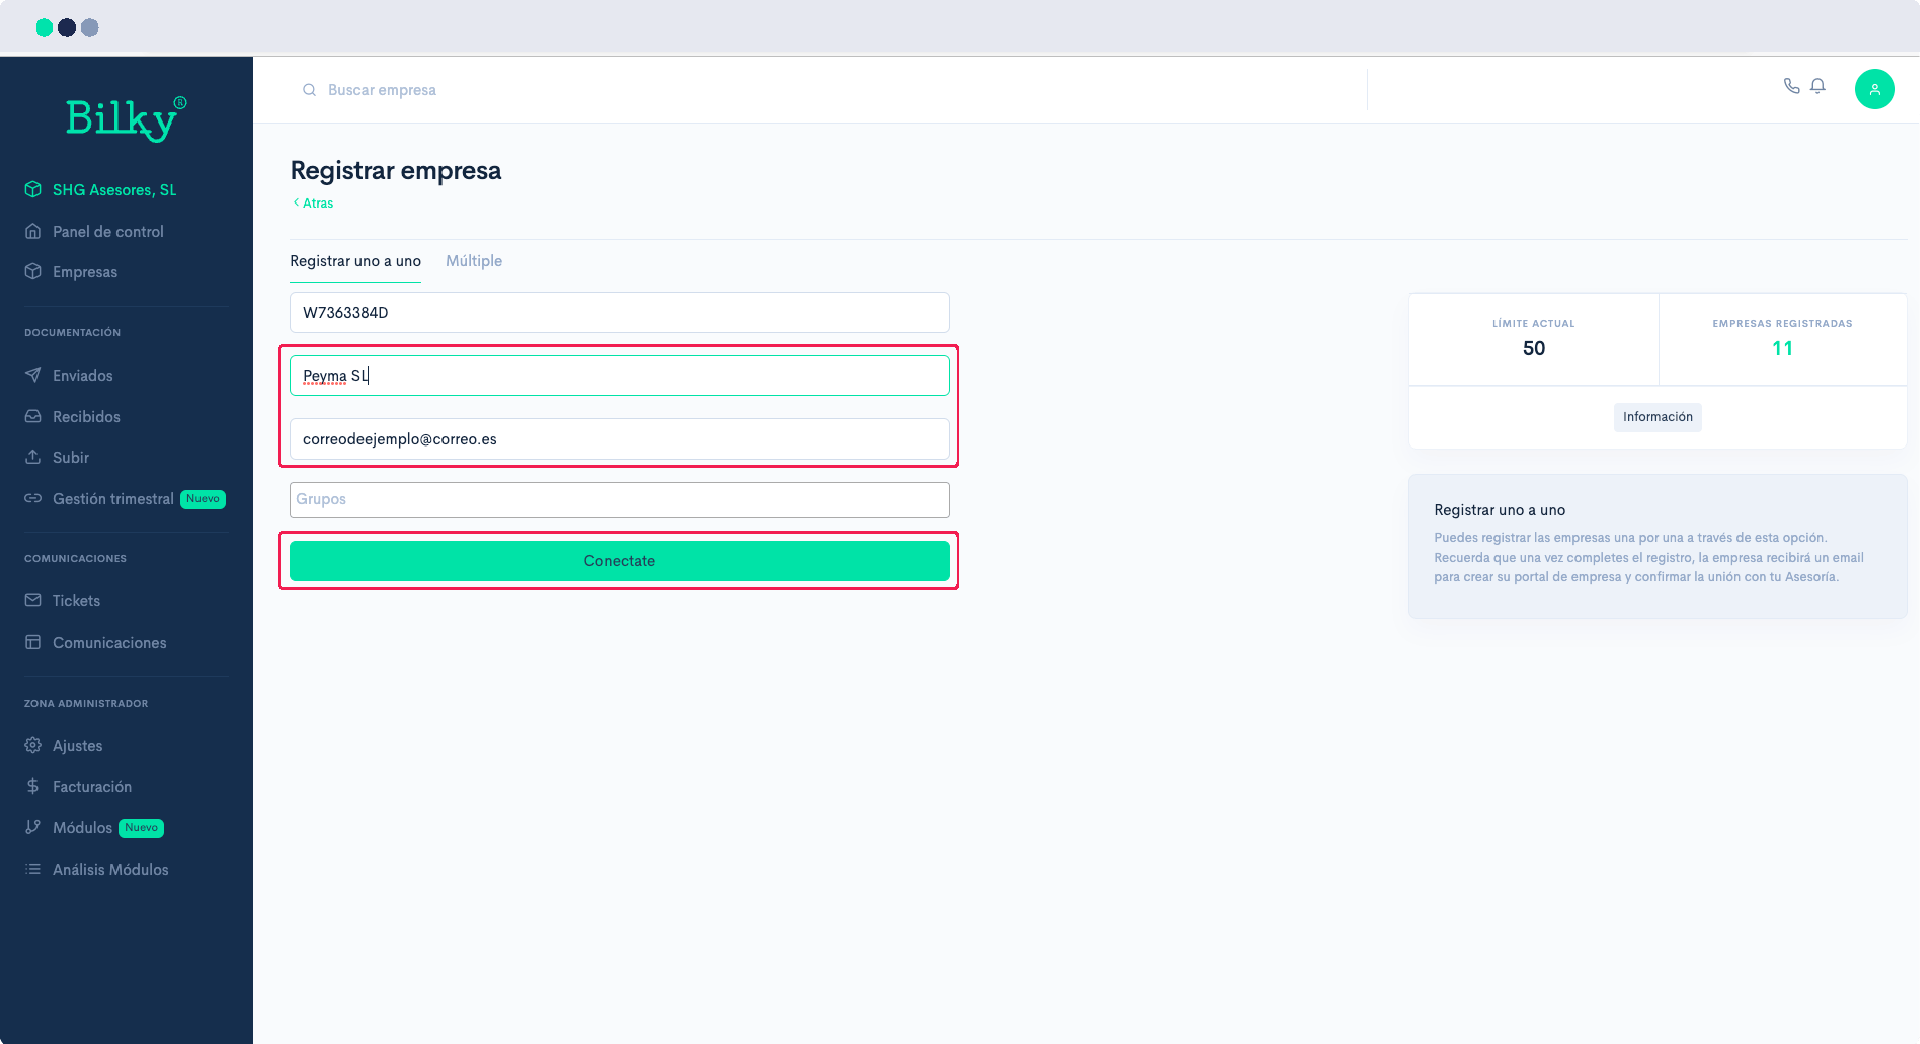Viewport: 1920px width, 1044px height.
Task: Click the Información button
Action: click(1657, 417)
